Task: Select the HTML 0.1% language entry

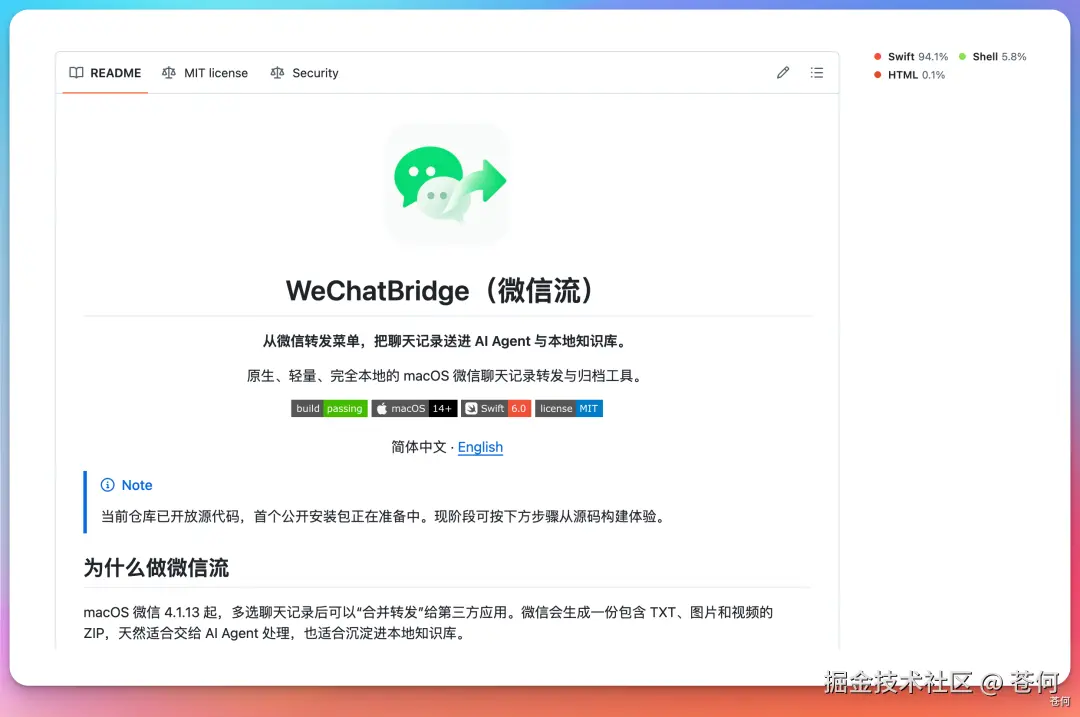Action: click(909, 74)
